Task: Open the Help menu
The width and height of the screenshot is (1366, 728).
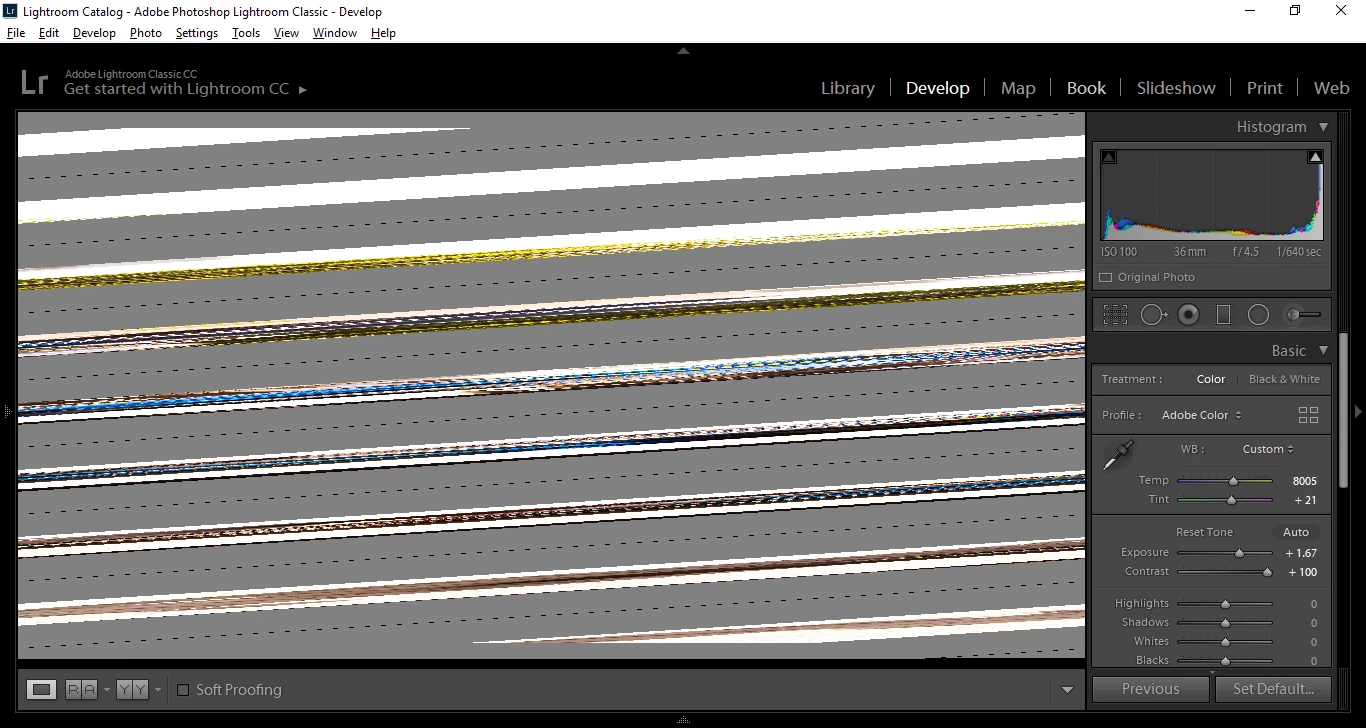Action: 383,33
